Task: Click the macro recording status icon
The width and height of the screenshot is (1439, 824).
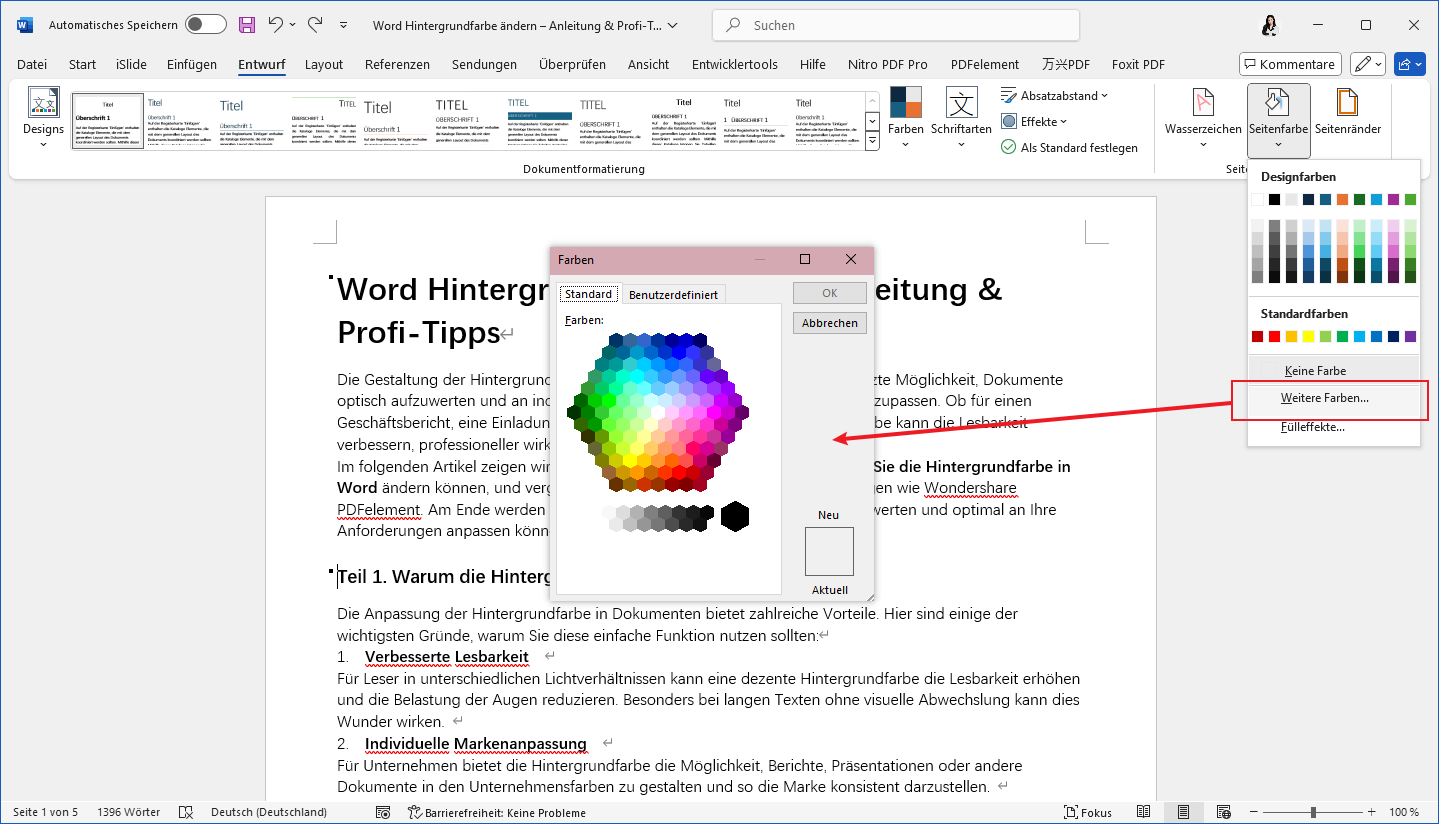Action: [x=383, y=812]
